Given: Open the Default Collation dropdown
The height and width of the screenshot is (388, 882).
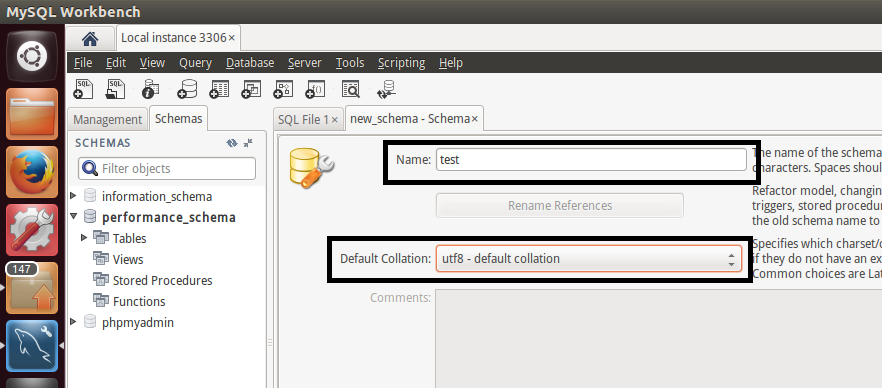Looking at the screenshot, I should click(588, 259).
